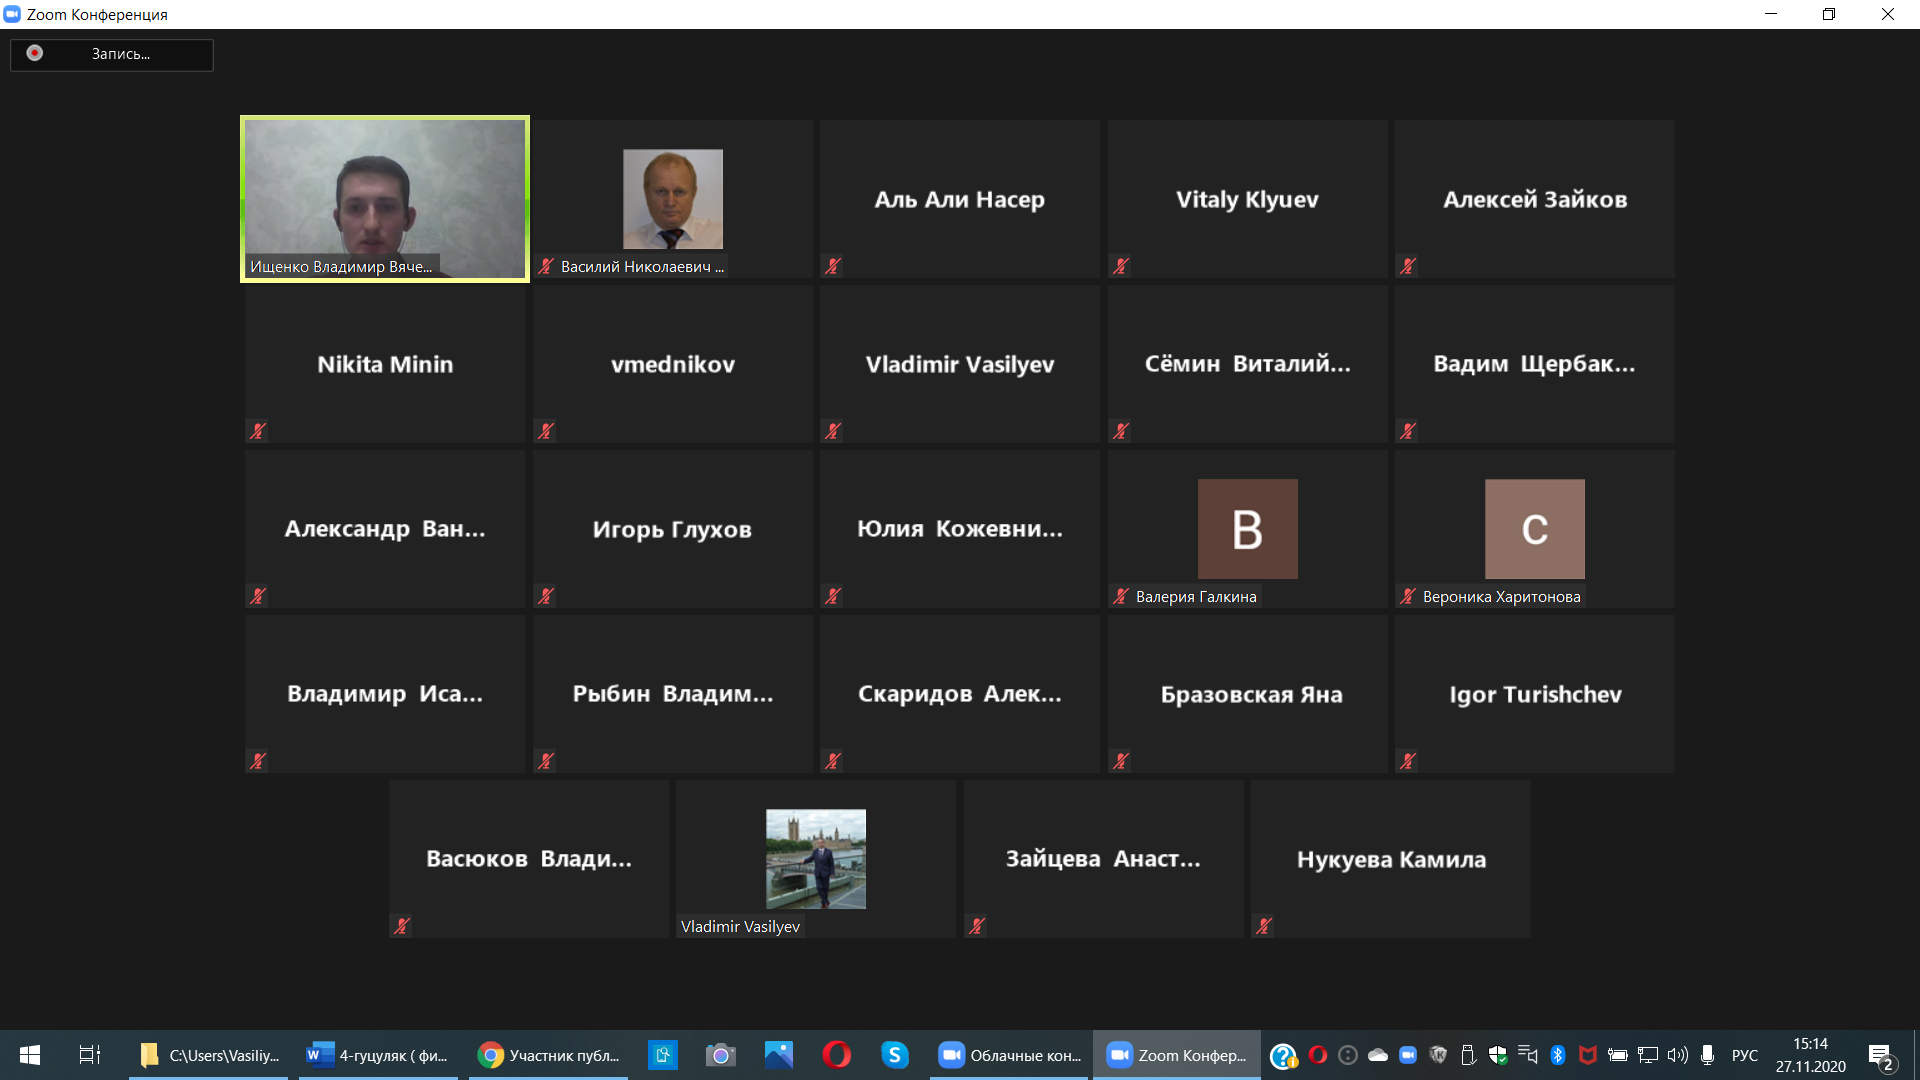Screen dimensions: 1920x1080
Task: Open Opera browser from taskbar
Action: click(836, 1055)
